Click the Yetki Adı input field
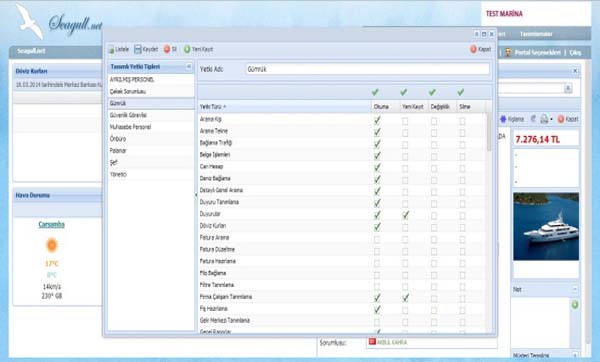Image resolution: width=600 pixels, height=362 pixels. pyautogui.click(x=367, y=69)
